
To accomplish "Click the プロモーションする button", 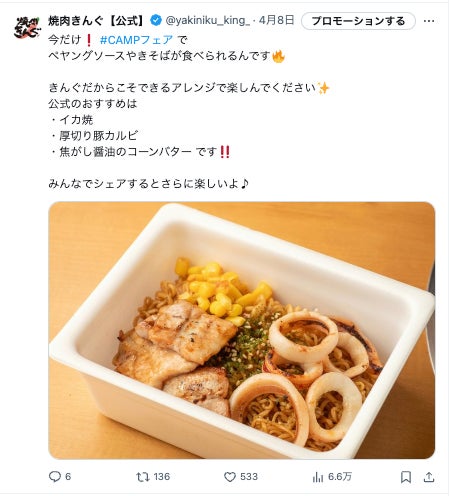I will [x=358, y=21].
